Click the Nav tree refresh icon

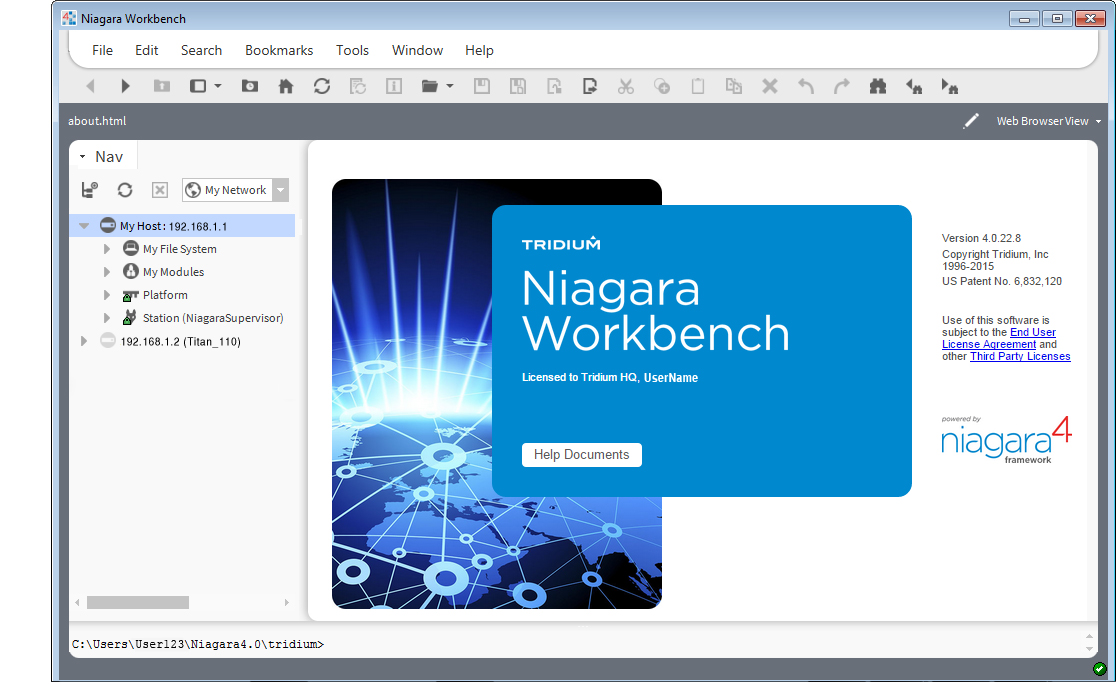[125, 189]
